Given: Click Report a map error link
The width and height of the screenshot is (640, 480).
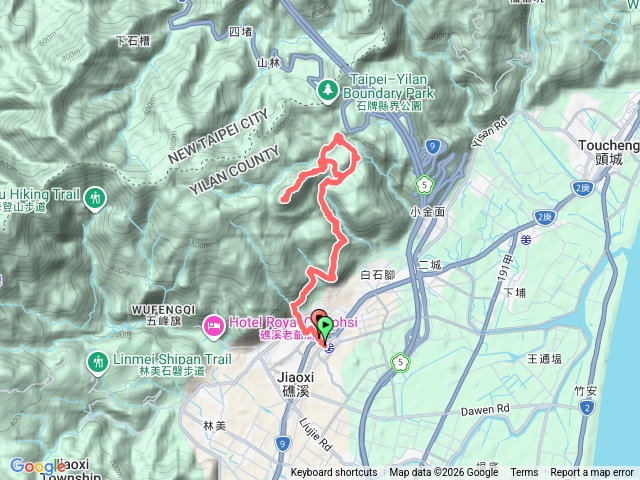Looking at the screenshot, I should 592,472.
